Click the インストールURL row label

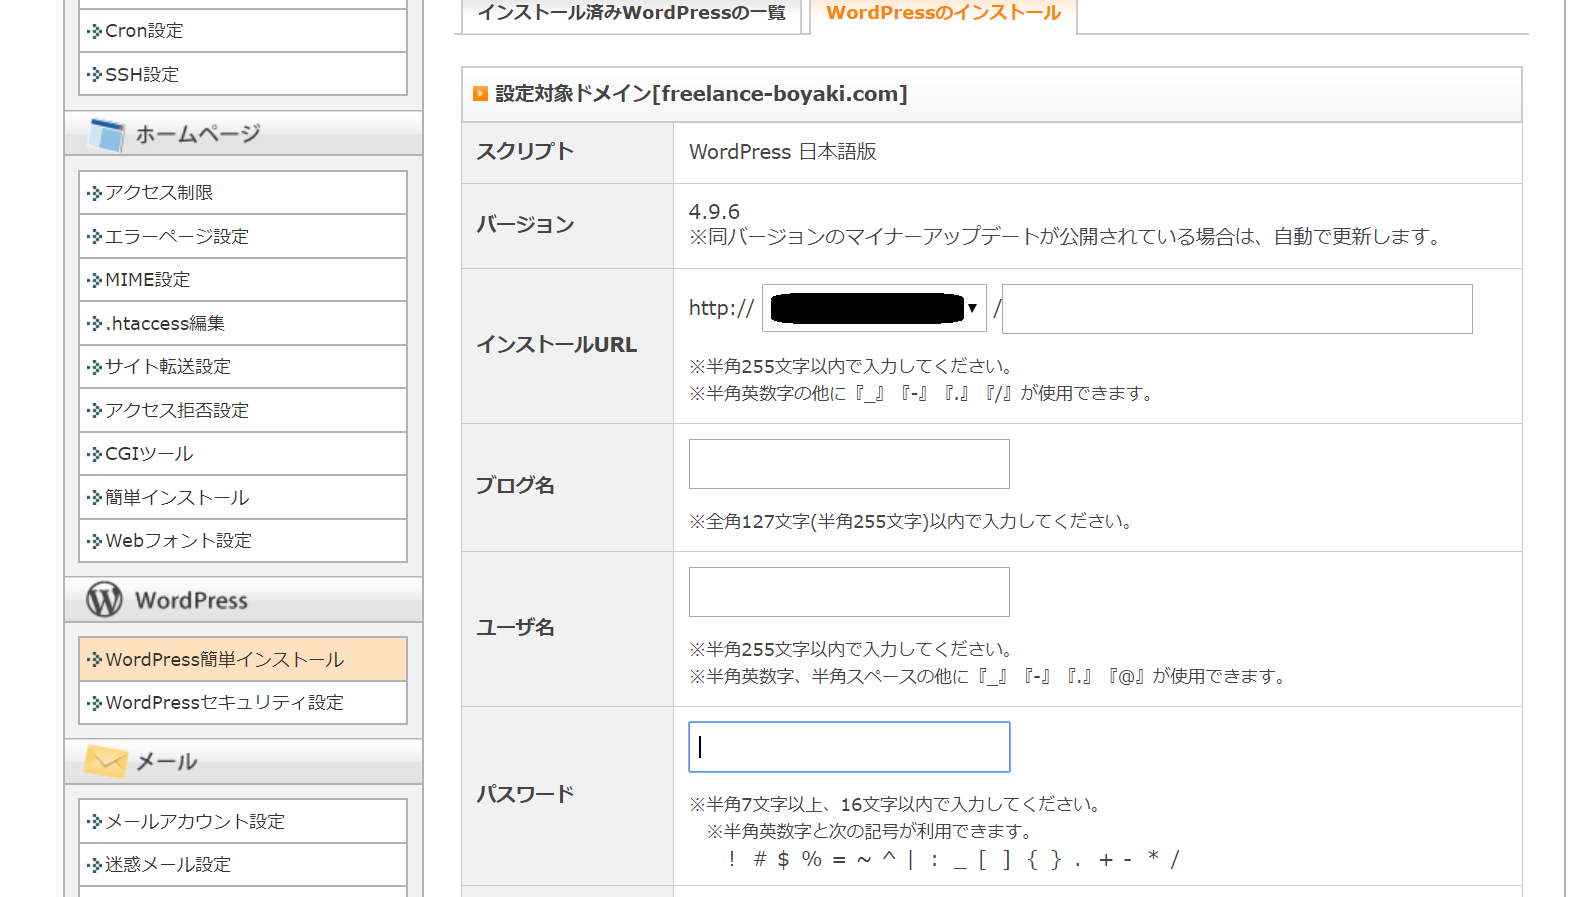[x=557, y=345]
